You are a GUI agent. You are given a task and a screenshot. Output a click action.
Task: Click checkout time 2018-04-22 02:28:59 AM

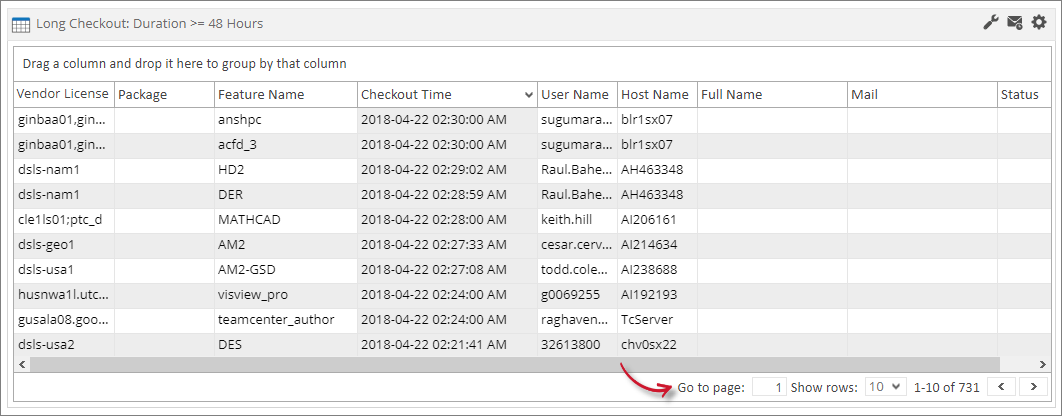447,195
